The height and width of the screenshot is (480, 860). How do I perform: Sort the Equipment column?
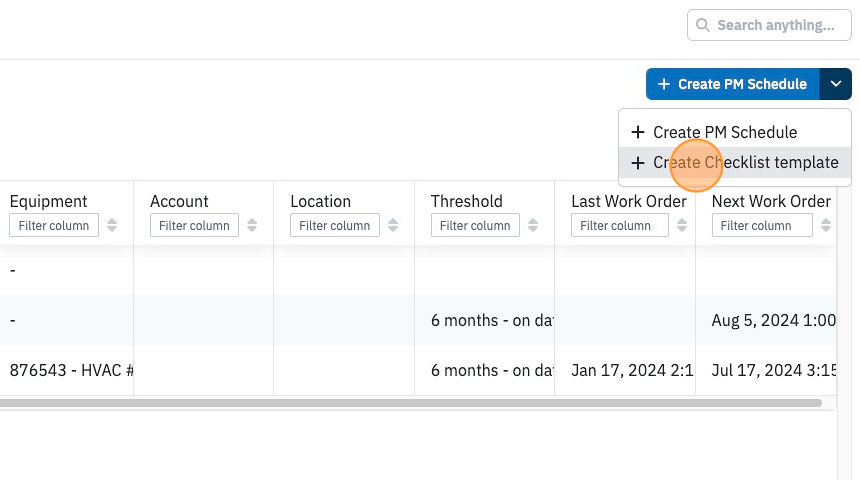click(x=112, y=225)
